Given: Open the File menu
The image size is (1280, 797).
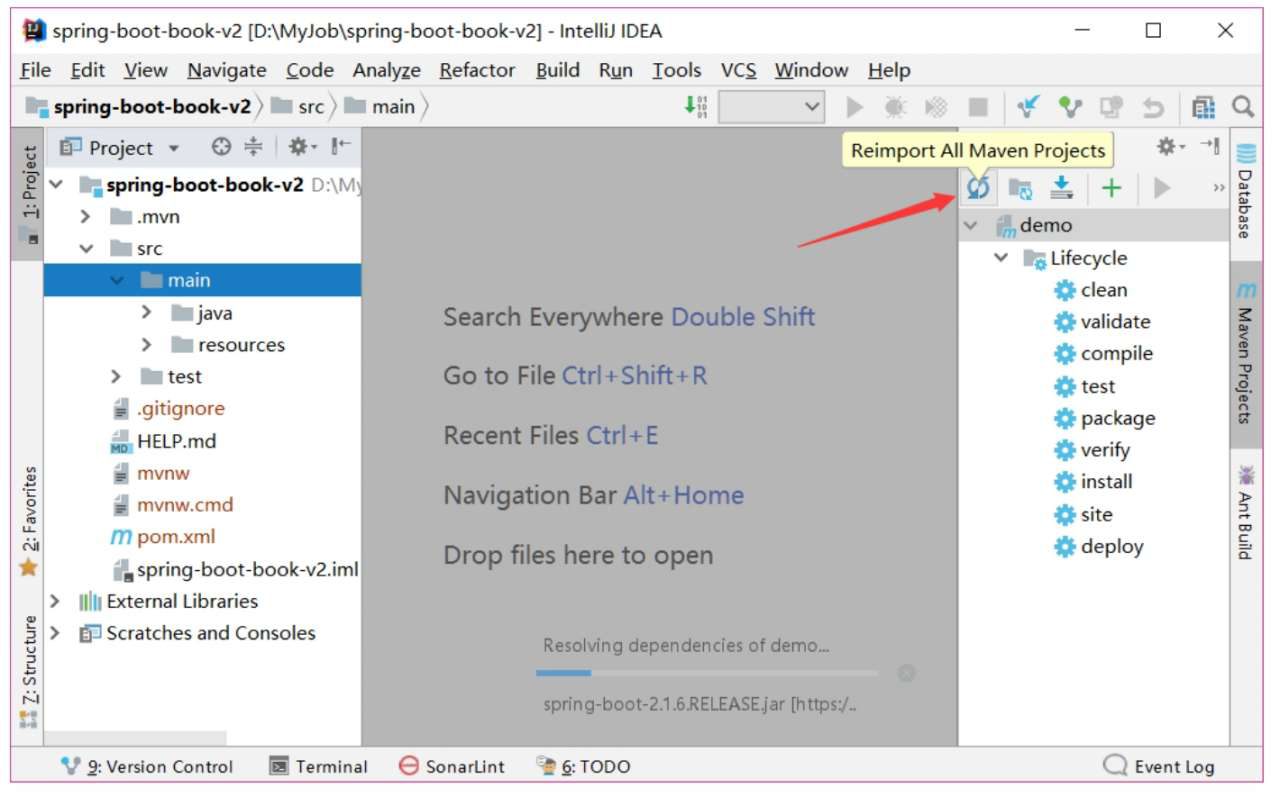Looking at the screenshot, I should tap(35, 70).
